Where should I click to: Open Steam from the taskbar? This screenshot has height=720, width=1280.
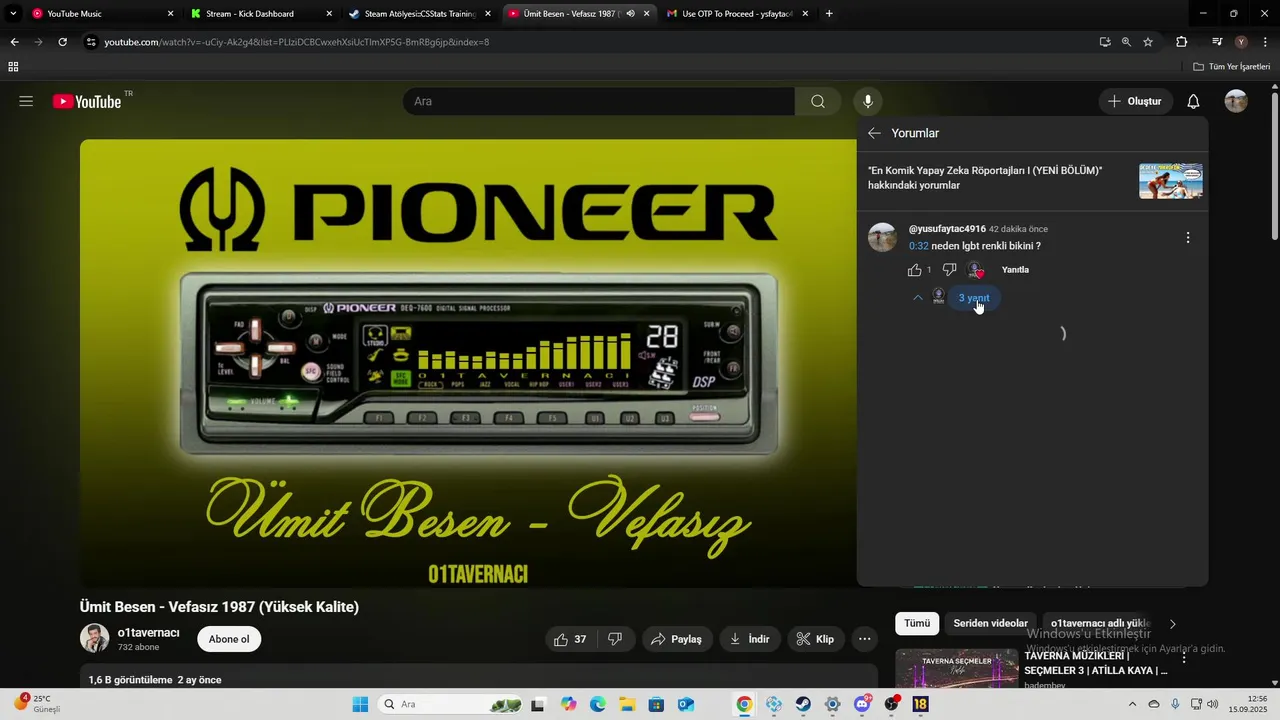[803, 704]
